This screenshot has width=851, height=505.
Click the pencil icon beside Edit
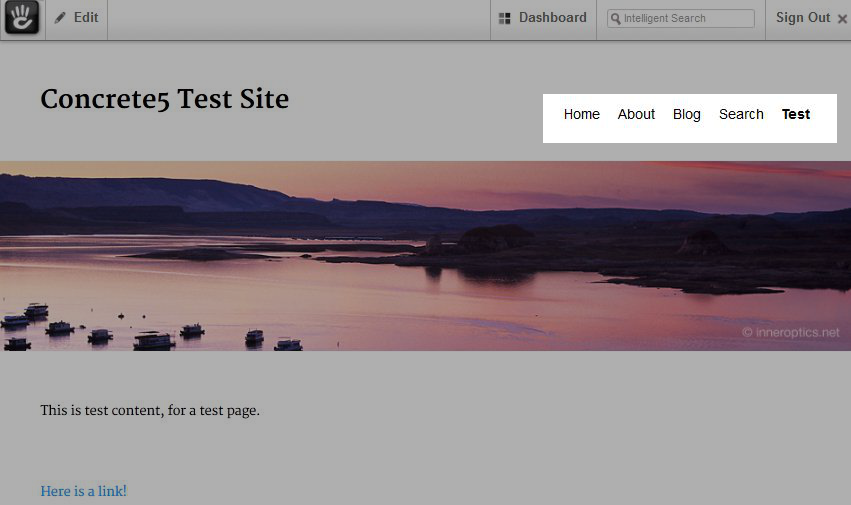pos(61,18)
